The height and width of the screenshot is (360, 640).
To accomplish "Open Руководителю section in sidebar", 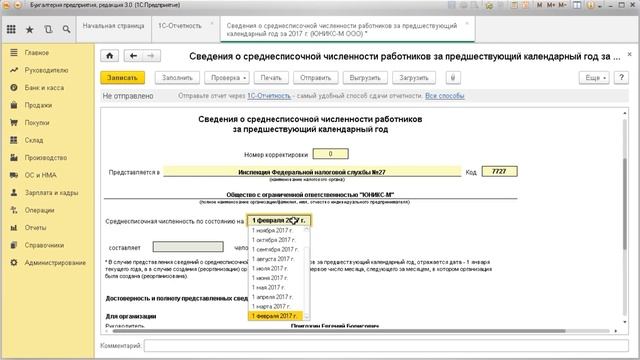I will (x=46, y=70).
